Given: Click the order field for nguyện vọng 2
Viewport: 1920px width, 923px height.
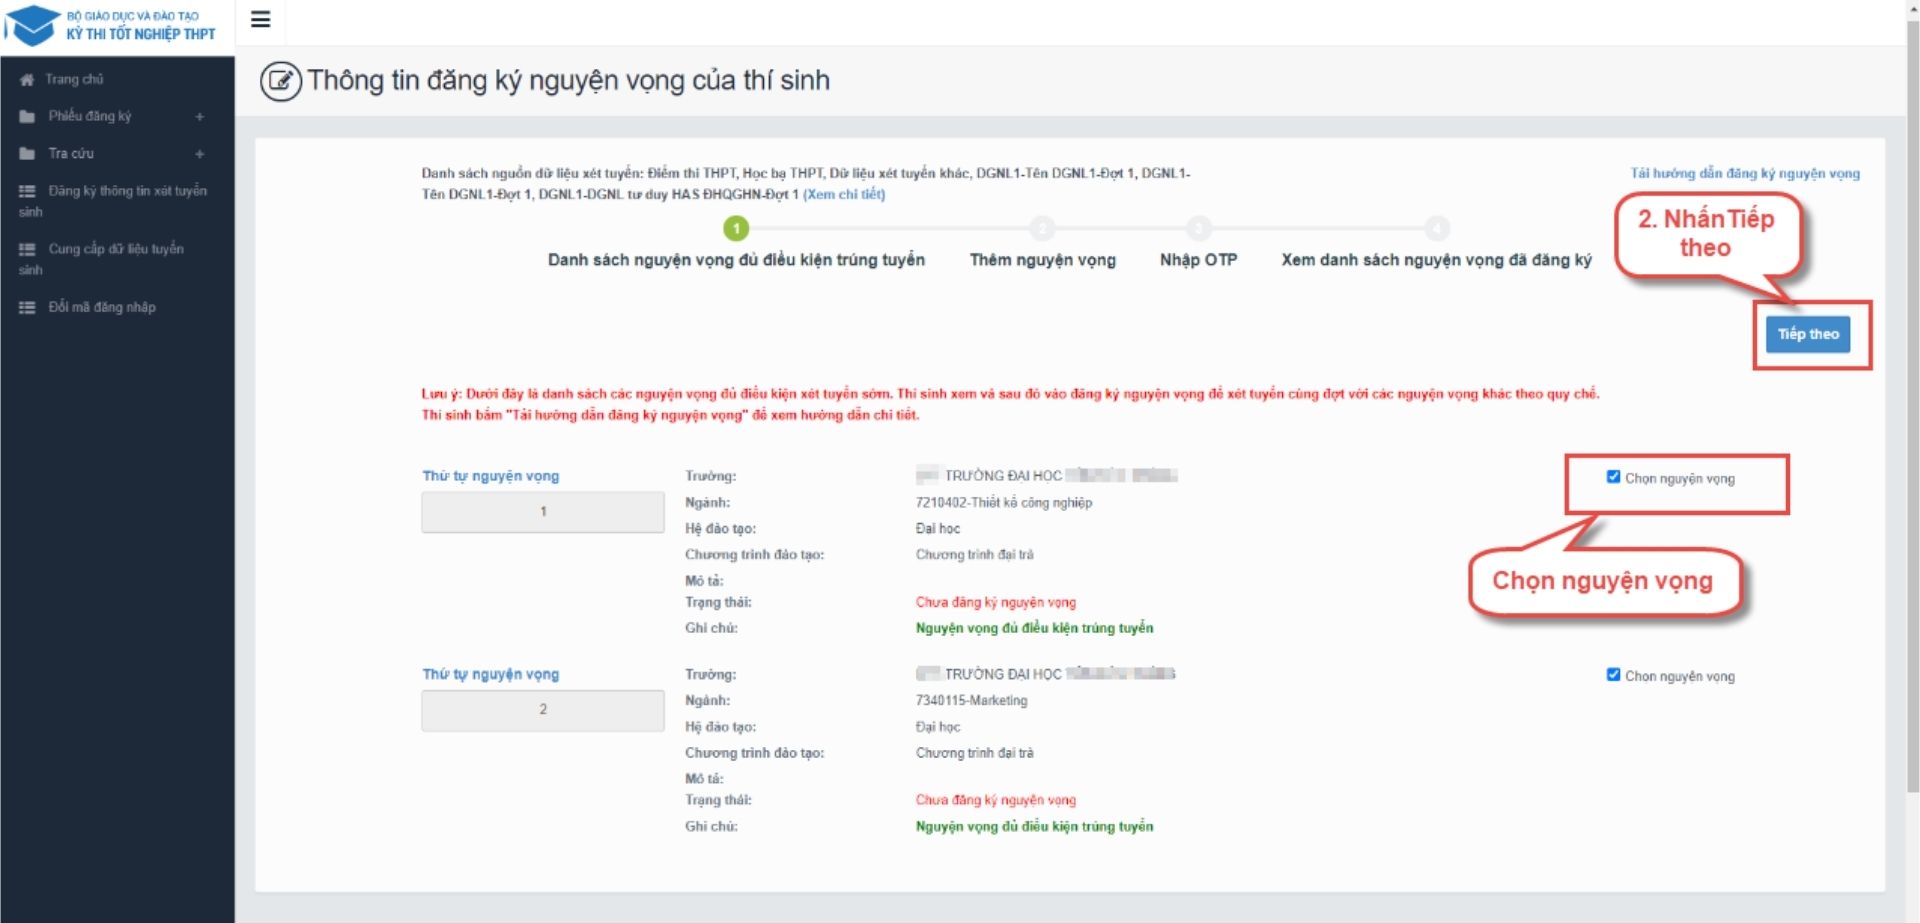Looking at the screenshot, I should click(542, 710).
